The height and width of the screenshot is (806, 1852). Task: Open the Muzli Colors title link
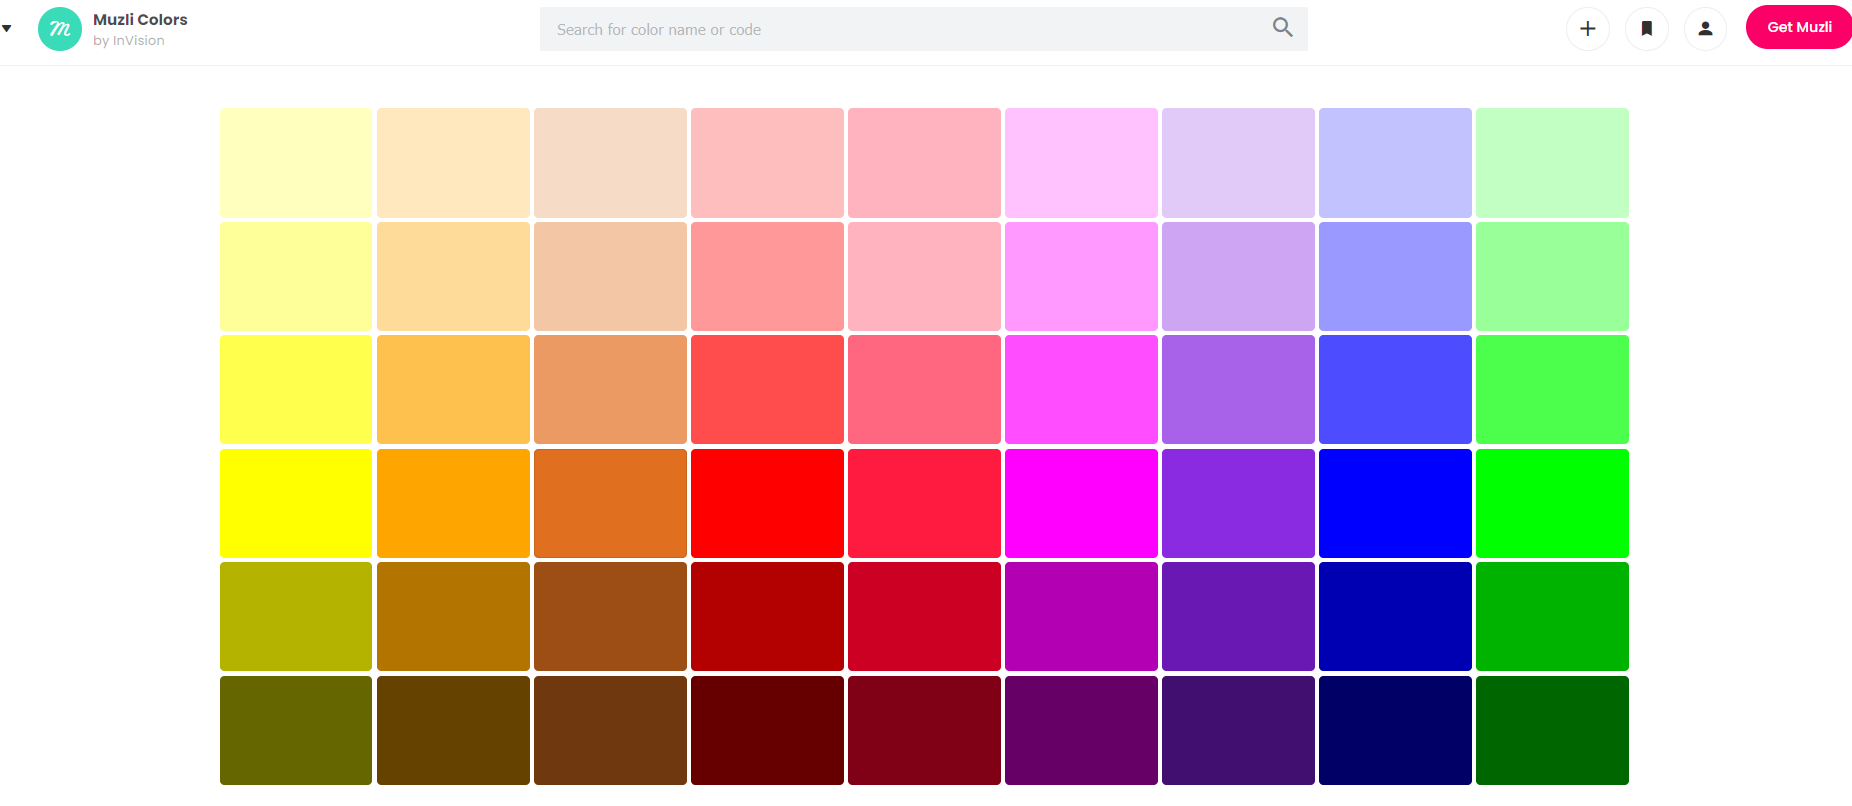coord(140,20)
